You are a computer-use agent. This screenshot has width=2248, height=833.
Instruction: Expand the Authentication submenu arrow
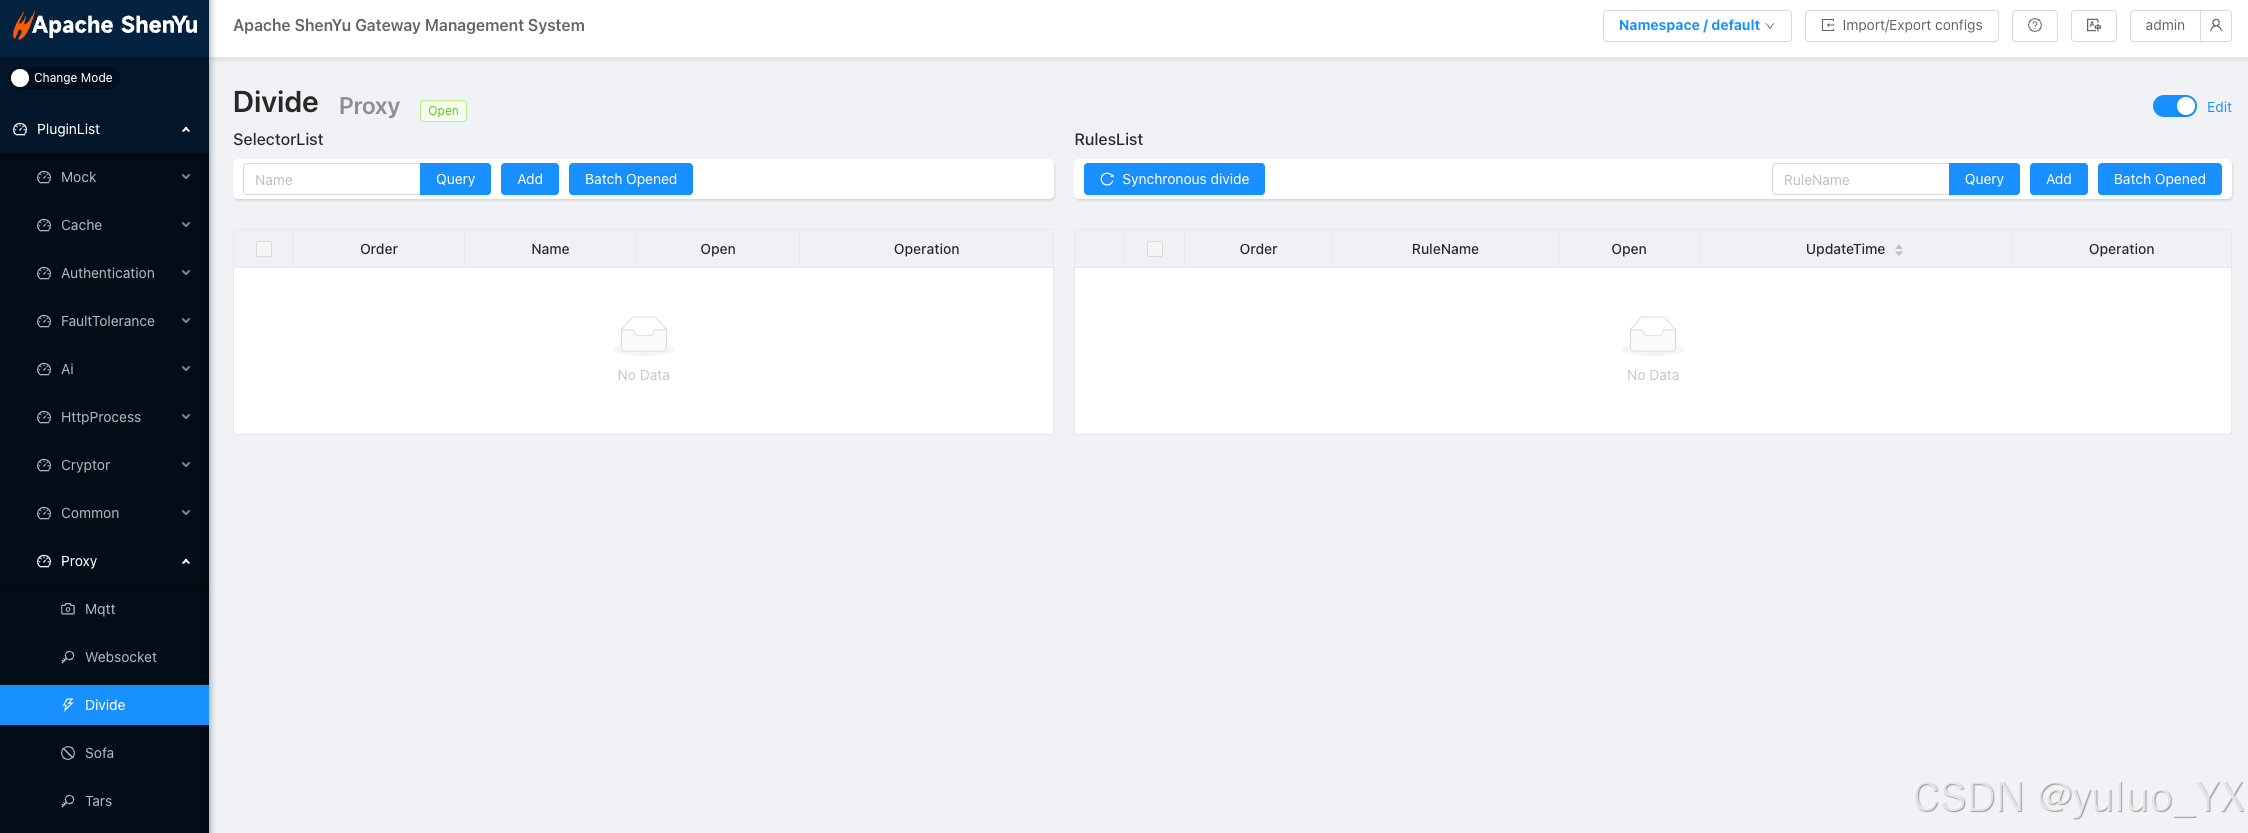click(186, 273)
